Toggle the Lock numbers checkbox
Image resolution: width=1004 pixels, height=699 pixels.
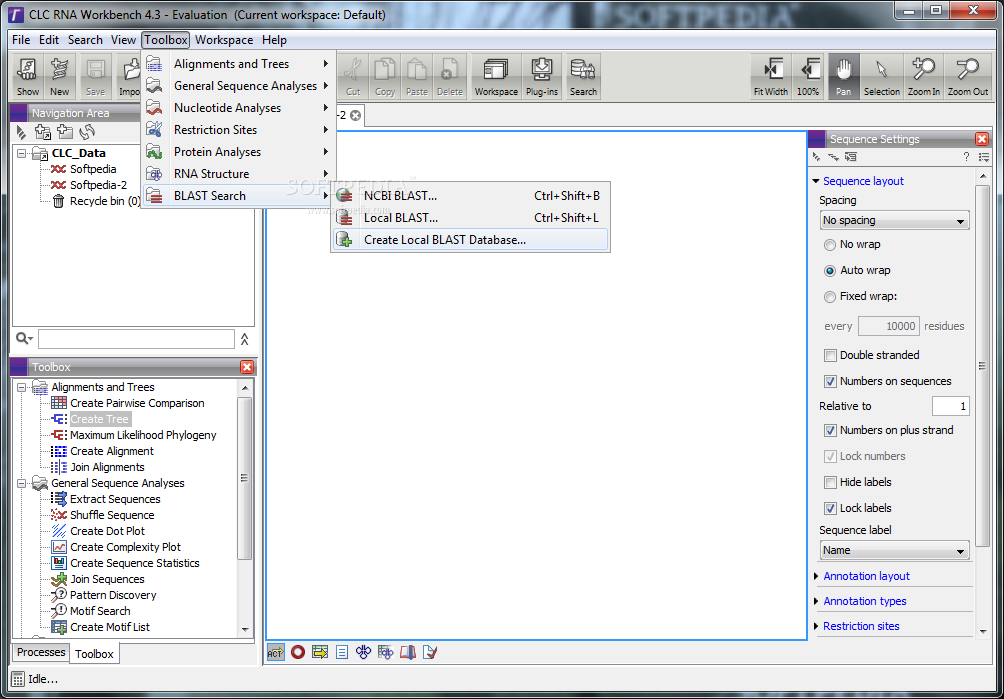(830, 456)
